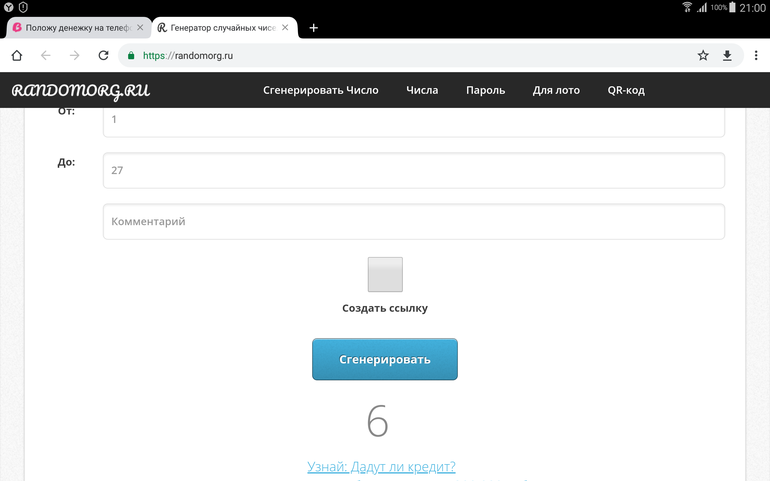Close the Положу денежку tab

(140, 28)
